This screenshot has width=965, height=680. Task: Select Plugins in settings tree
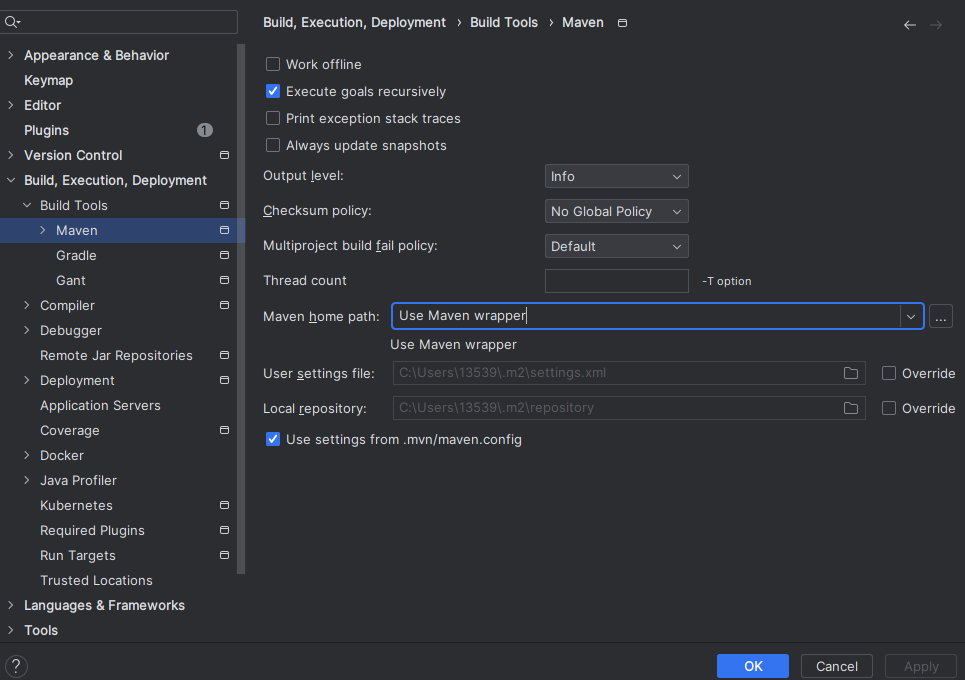(x=46, y=130)
